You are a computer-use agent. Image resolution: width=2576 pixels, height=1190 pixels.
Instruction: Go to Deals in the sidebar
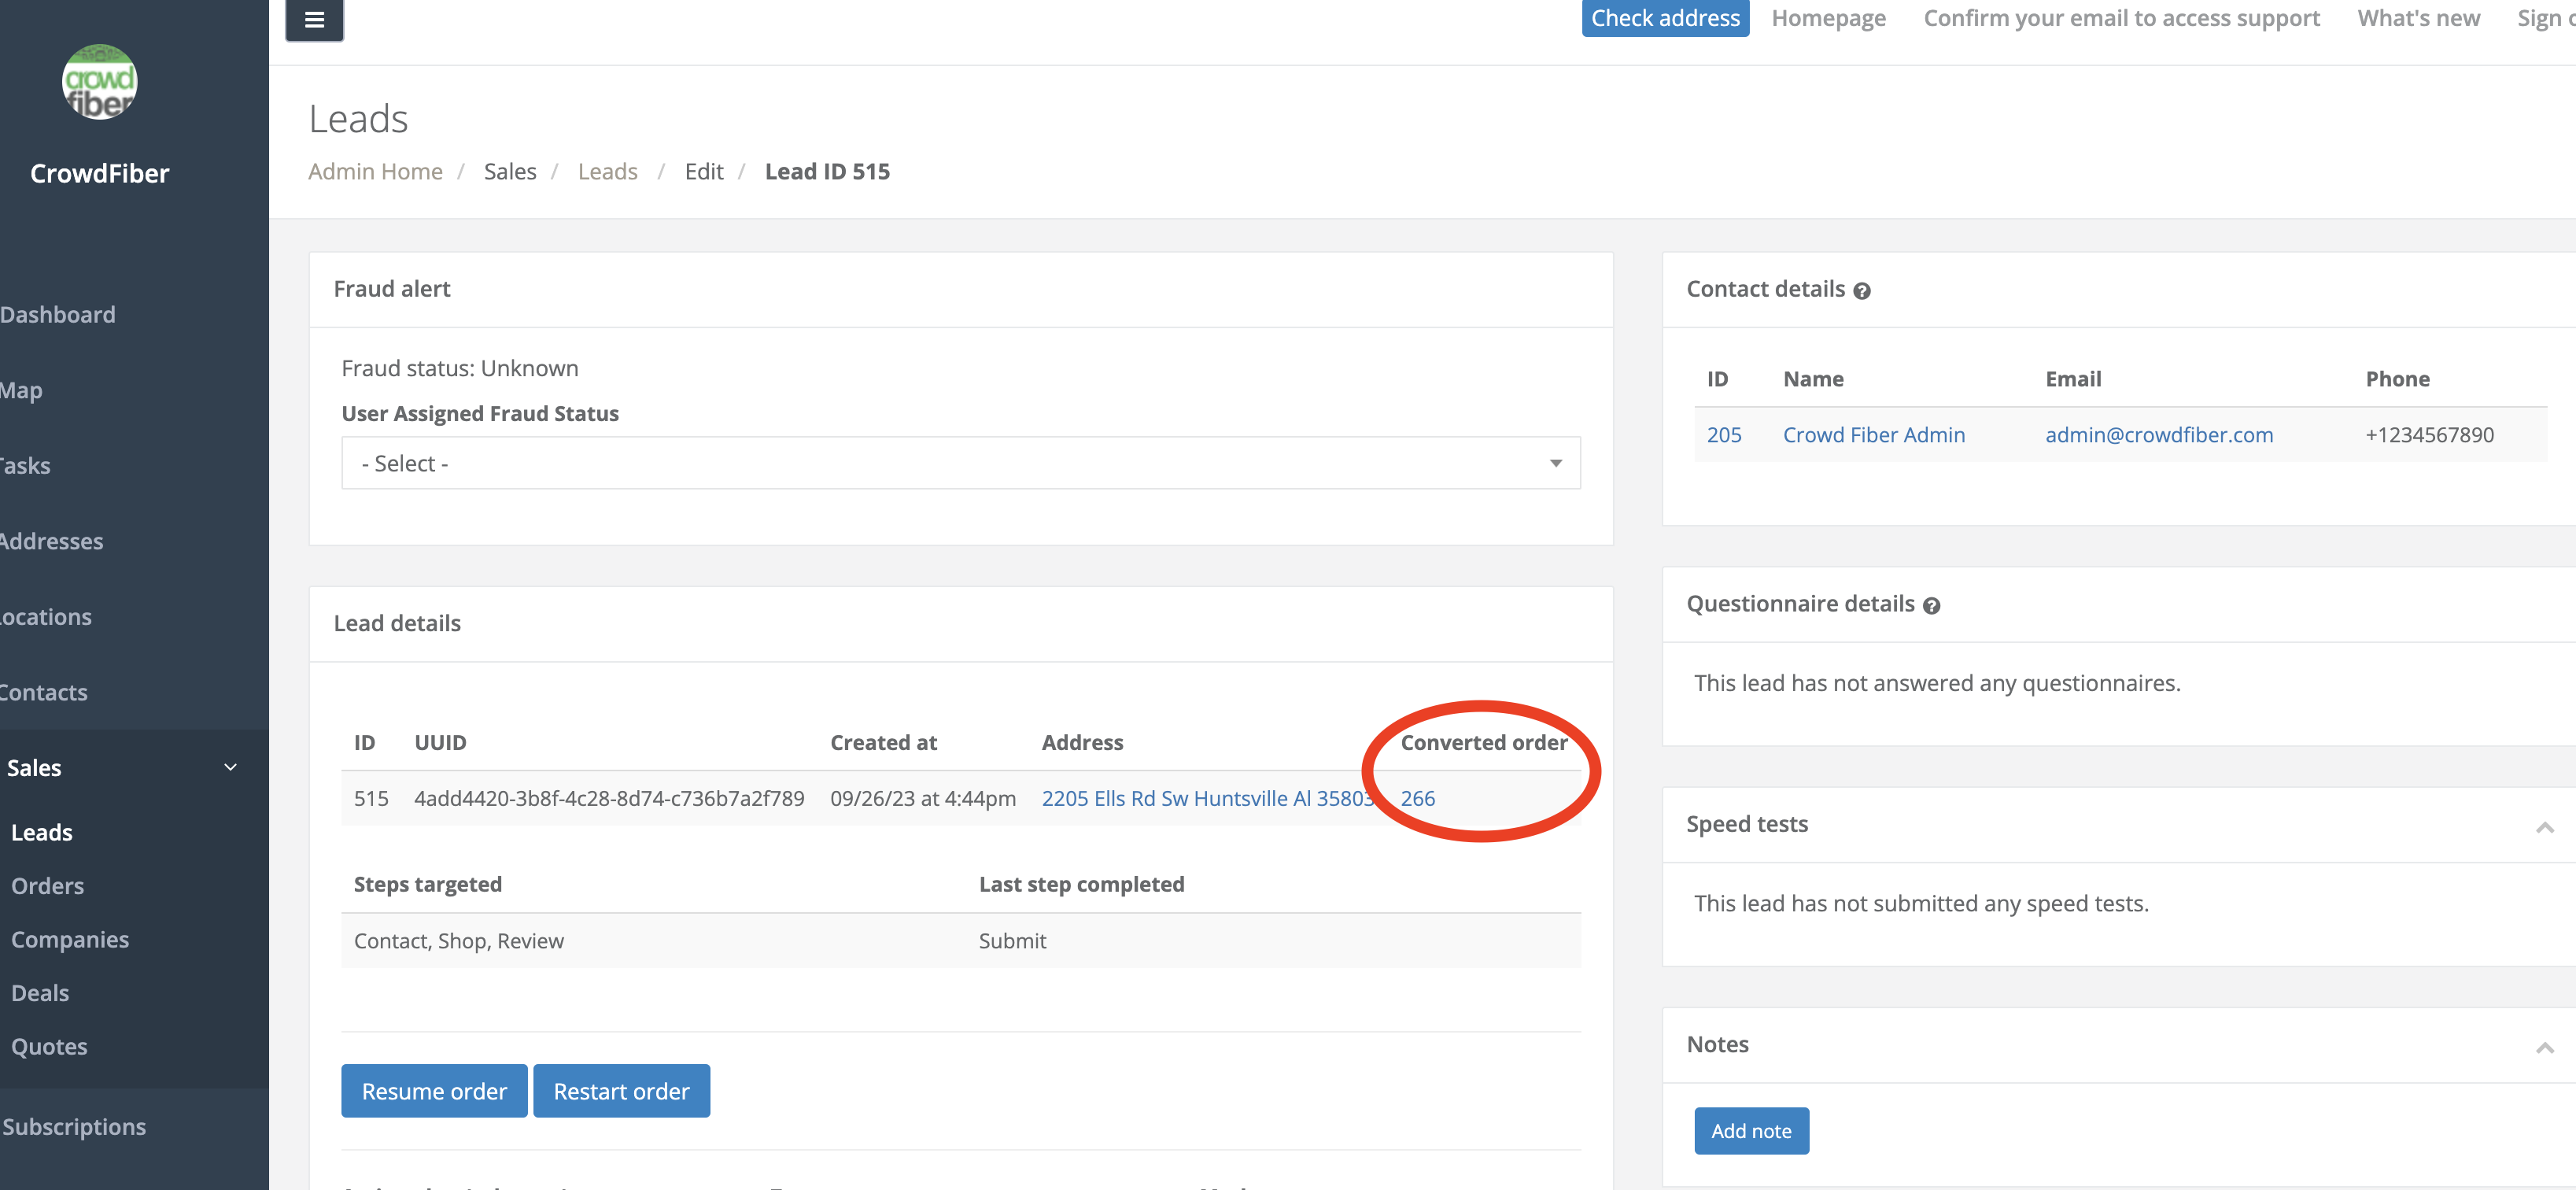[x=40, y=993]
